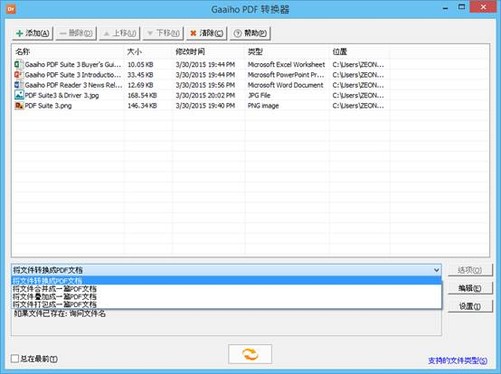Click the PNG image type cell
The width and height of the screenshot is (501, 374).
[x=263, y=106]
